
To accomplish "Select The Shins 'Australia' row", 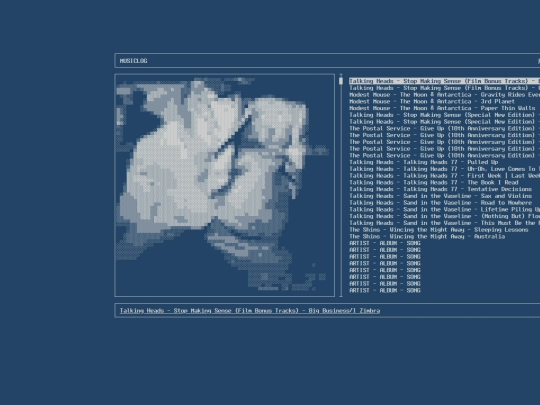I will tap(427, 237).
